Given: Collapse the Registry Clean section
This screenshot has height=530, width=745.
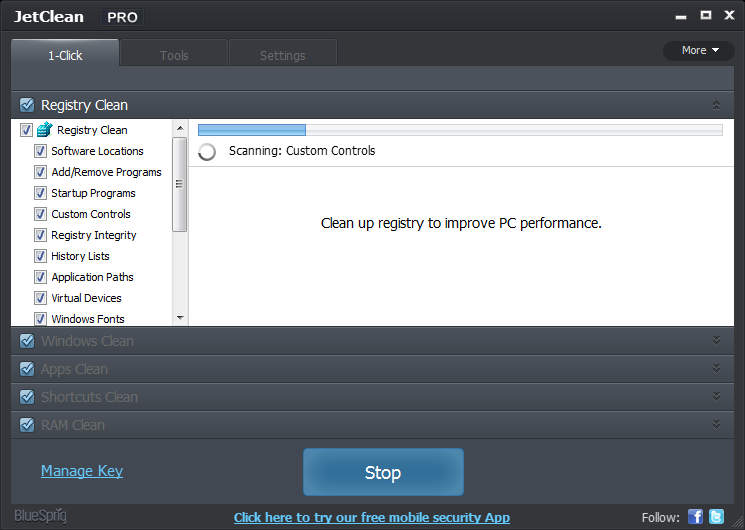Looking at the screenshot, I should click(x=716, y=105).
